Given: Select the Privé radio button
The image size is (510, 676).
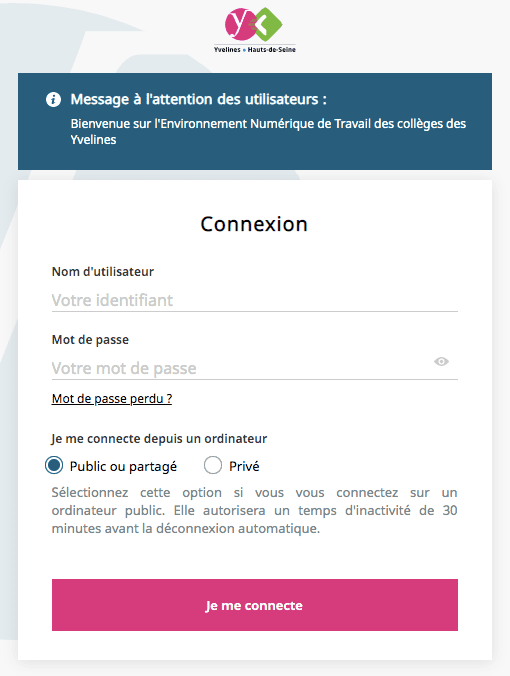Looking at the screenshot, I should [x=213, y=466].
